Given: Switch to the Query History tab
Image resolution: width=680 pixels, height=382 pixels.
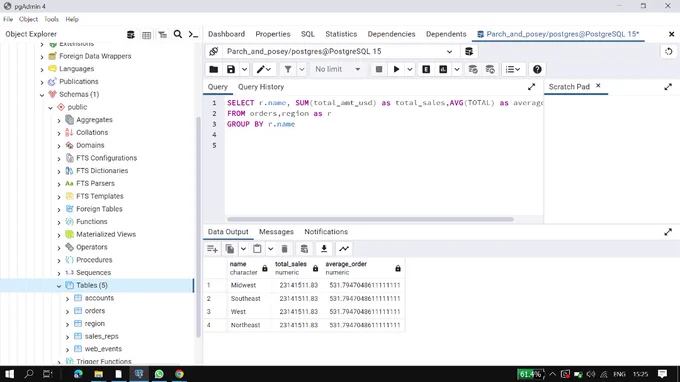Looking at the screenshot, I should 261,87.
